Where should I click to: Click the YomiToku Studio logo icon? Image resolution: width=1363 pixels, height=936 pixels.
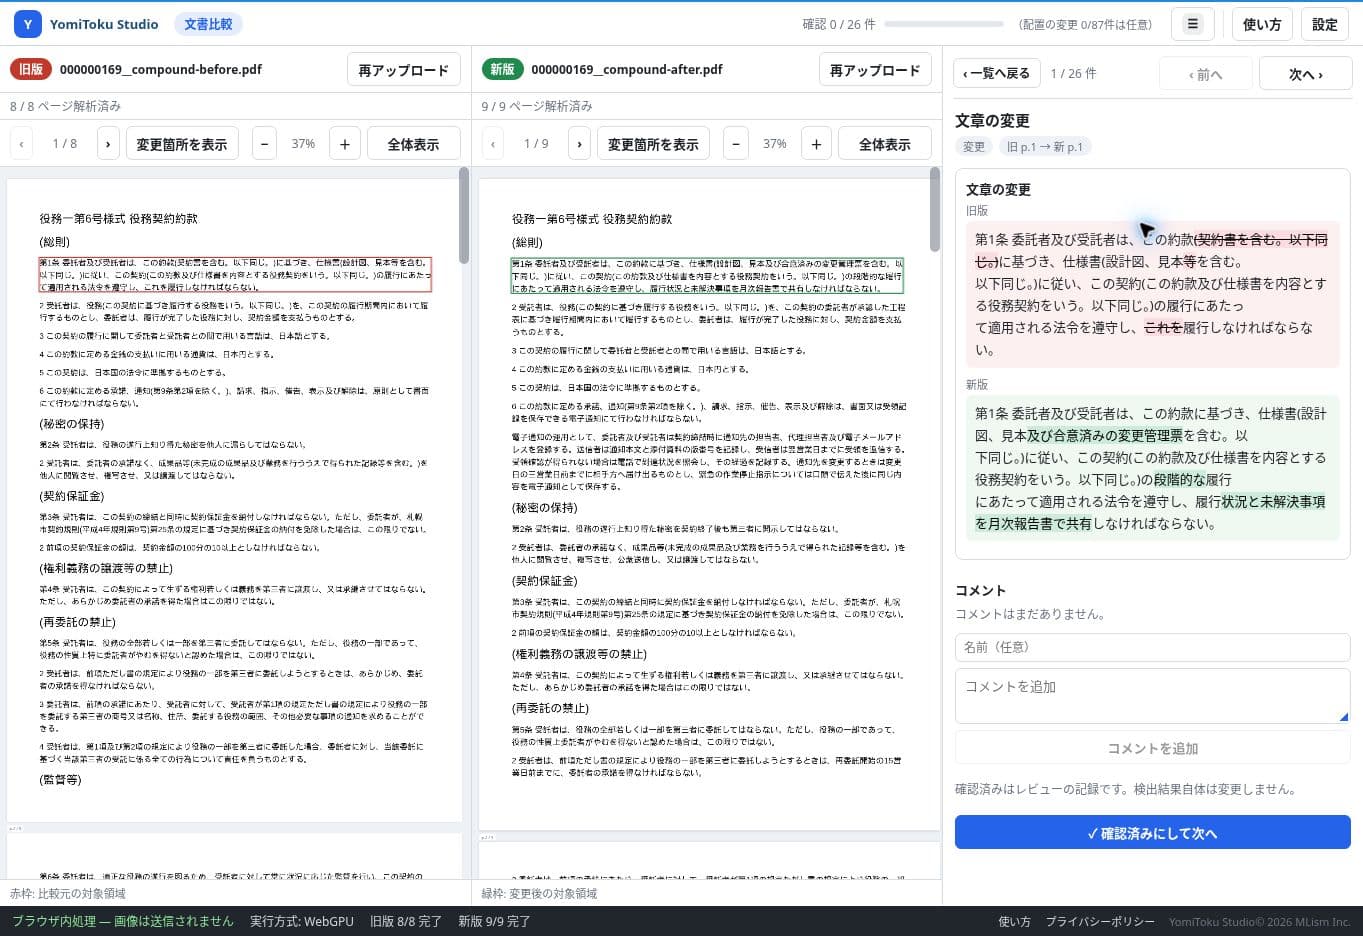click(28, 24)
